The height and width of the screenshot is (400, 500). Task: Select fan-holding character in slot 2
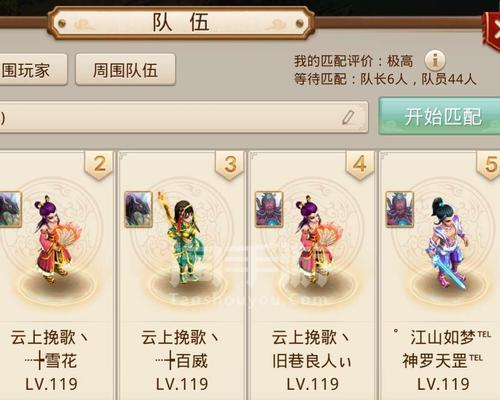click(x=55, y=240)
